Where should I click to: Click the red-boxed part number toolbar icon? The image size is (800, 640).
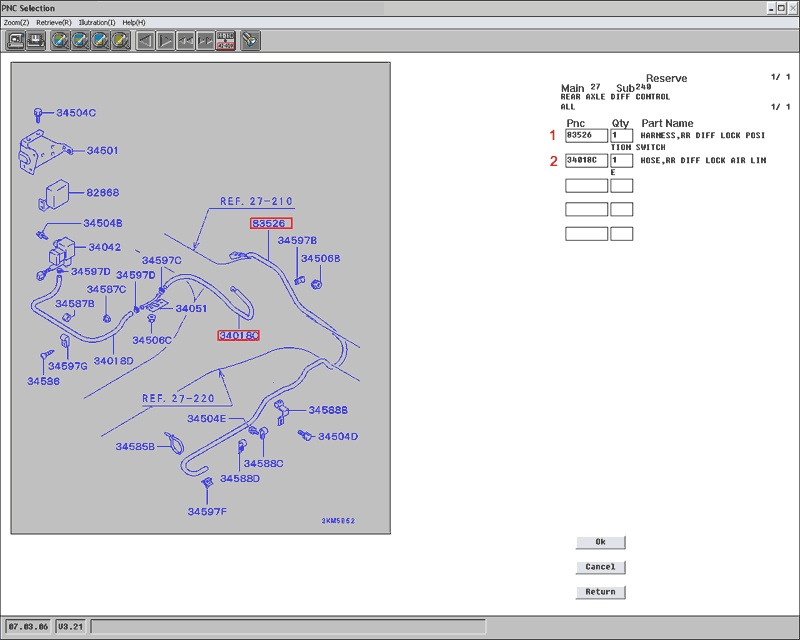tap(226, 41)
